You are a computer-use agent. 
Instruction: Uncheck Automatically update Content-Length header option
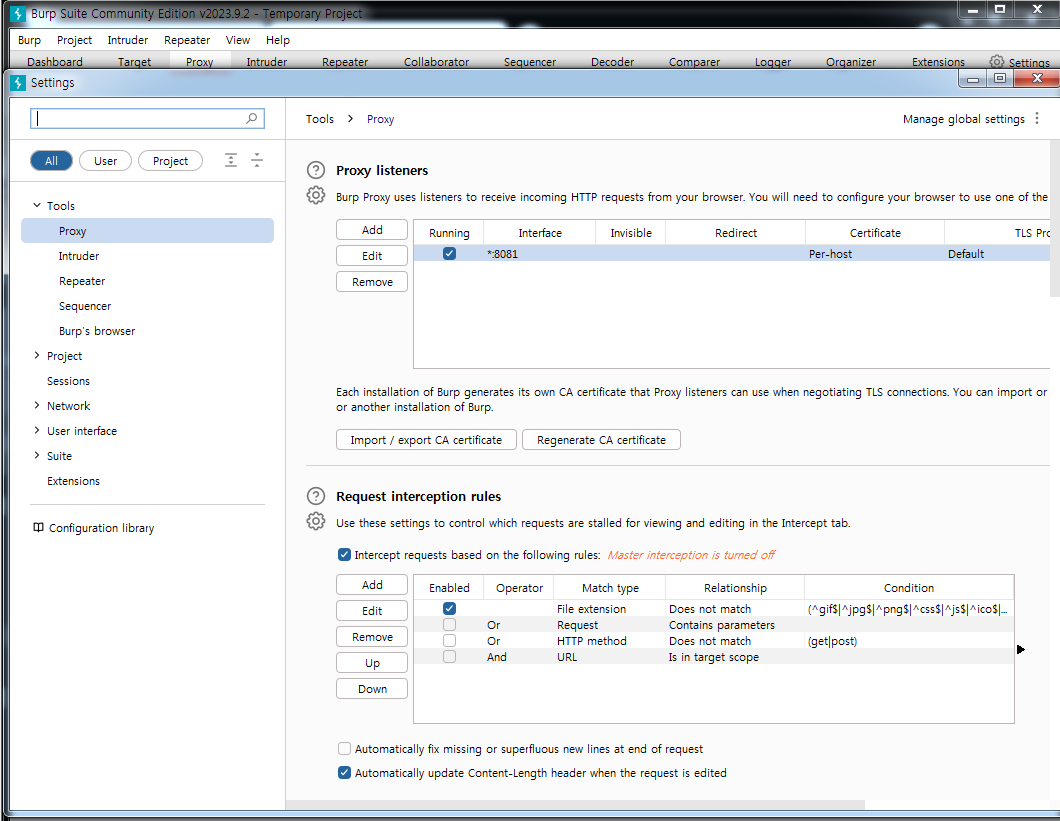coord(344,772)
